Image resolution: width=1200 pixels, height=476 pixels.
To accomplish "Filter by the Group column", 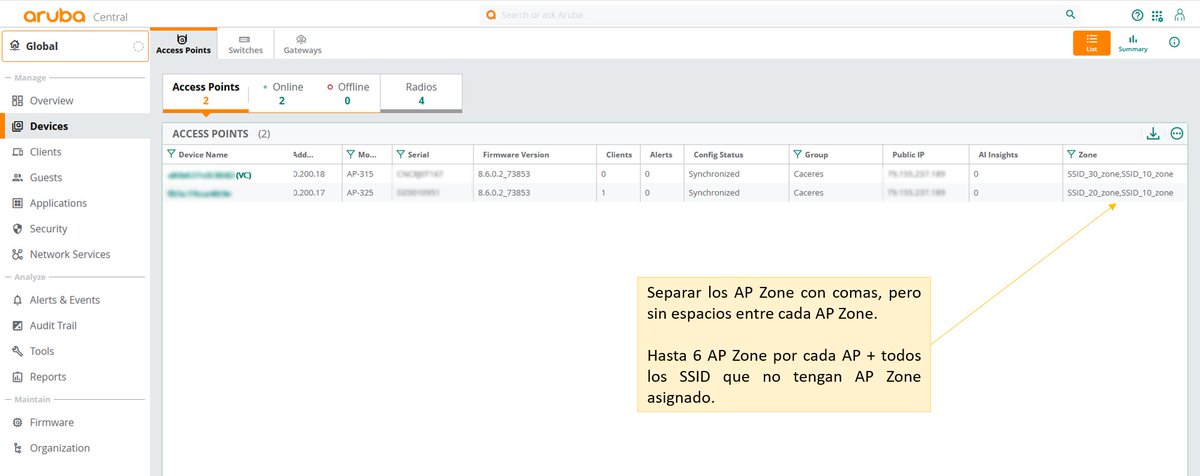I will (x=797, y=155).
